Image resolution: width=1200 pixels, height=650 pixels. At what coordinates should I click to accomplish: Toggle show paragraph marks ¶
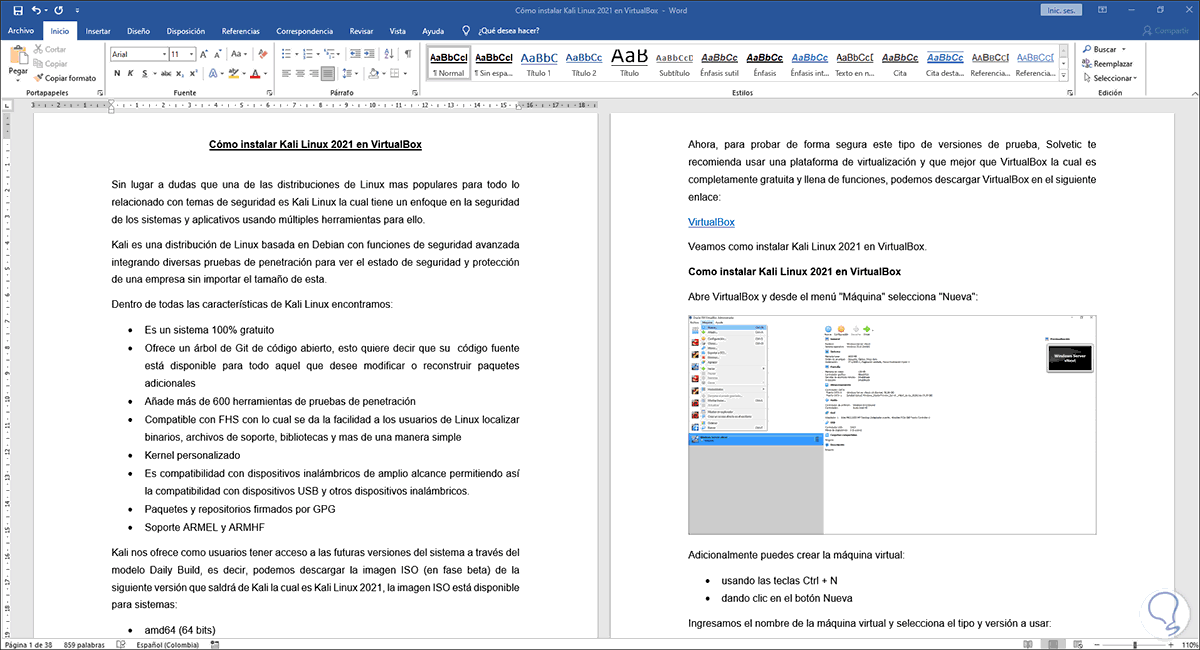(408, 54)
